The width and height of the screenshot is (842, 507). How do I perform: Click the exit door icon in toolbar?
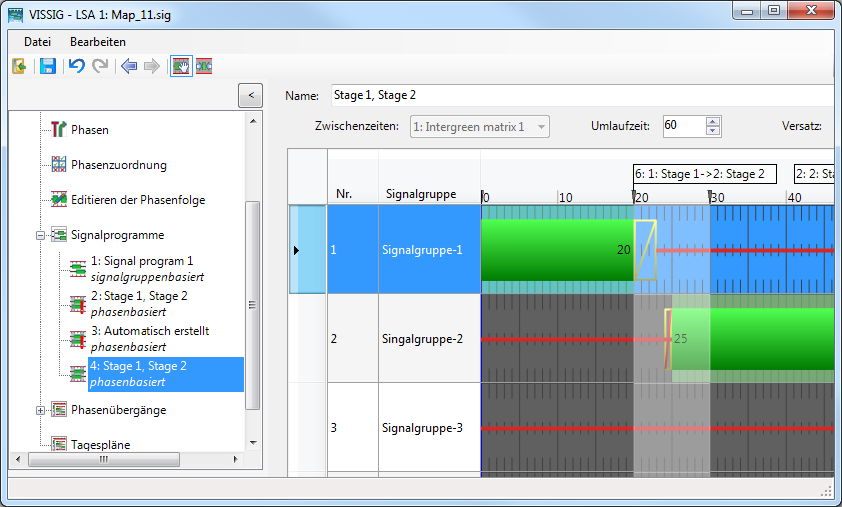pyautogui.click(x=19, y=66)
